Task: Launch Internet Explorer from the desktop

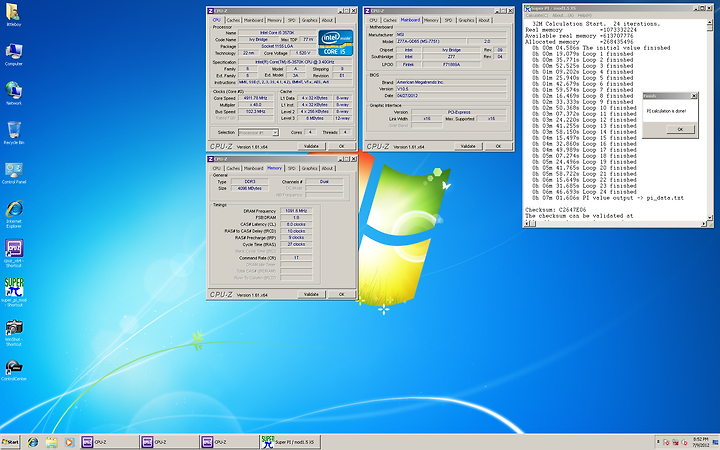Action: (13, 214)
